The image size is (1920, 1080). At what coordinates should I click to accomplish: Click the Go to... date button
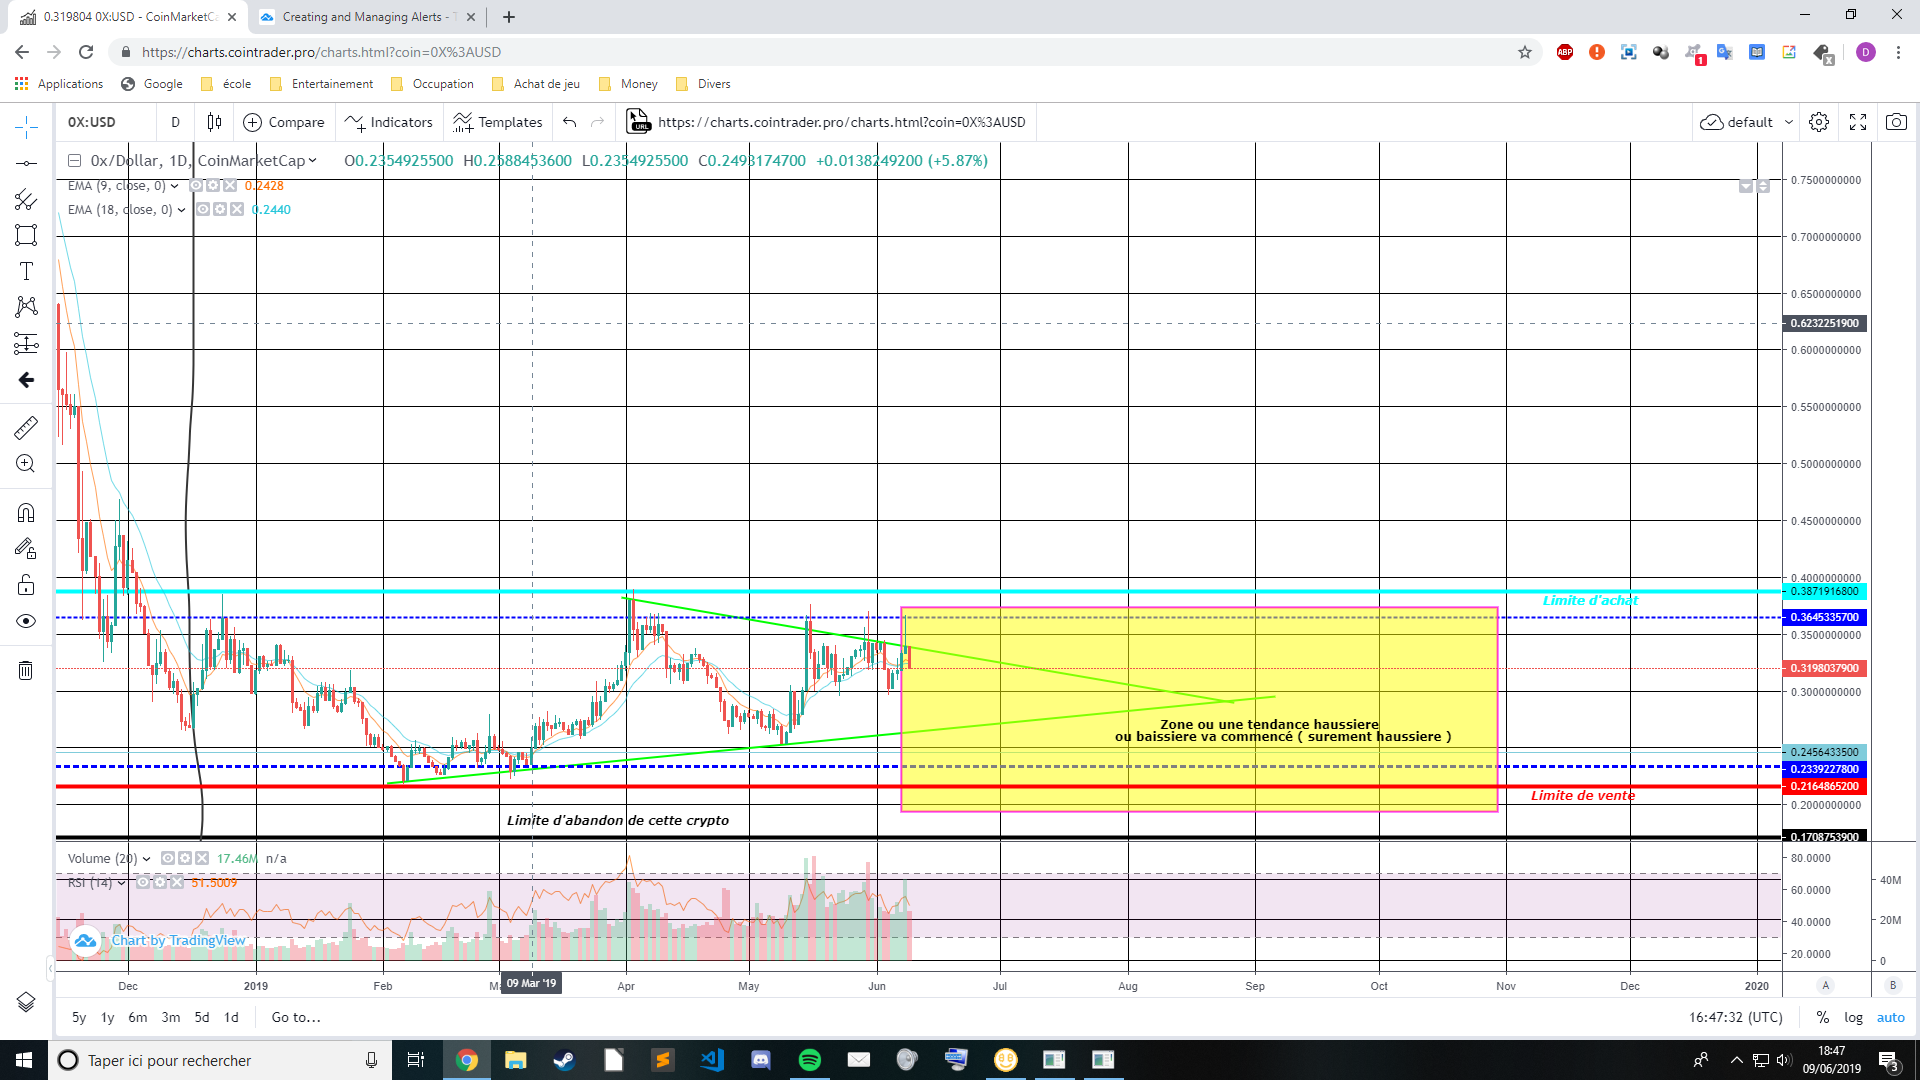pos(296,1017)
